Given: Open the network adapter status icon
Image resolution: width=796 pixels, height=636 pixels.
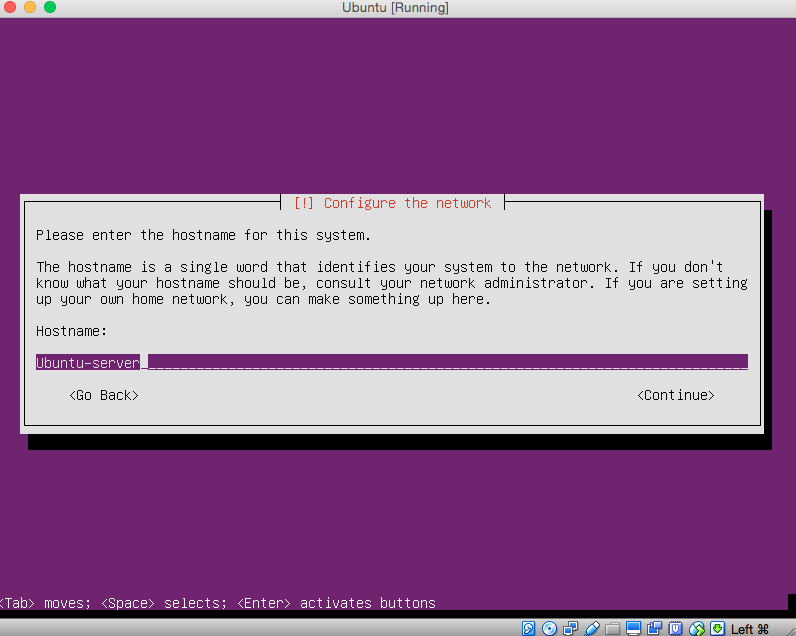Looking at the screenshot, I should (x=570, y=628).
